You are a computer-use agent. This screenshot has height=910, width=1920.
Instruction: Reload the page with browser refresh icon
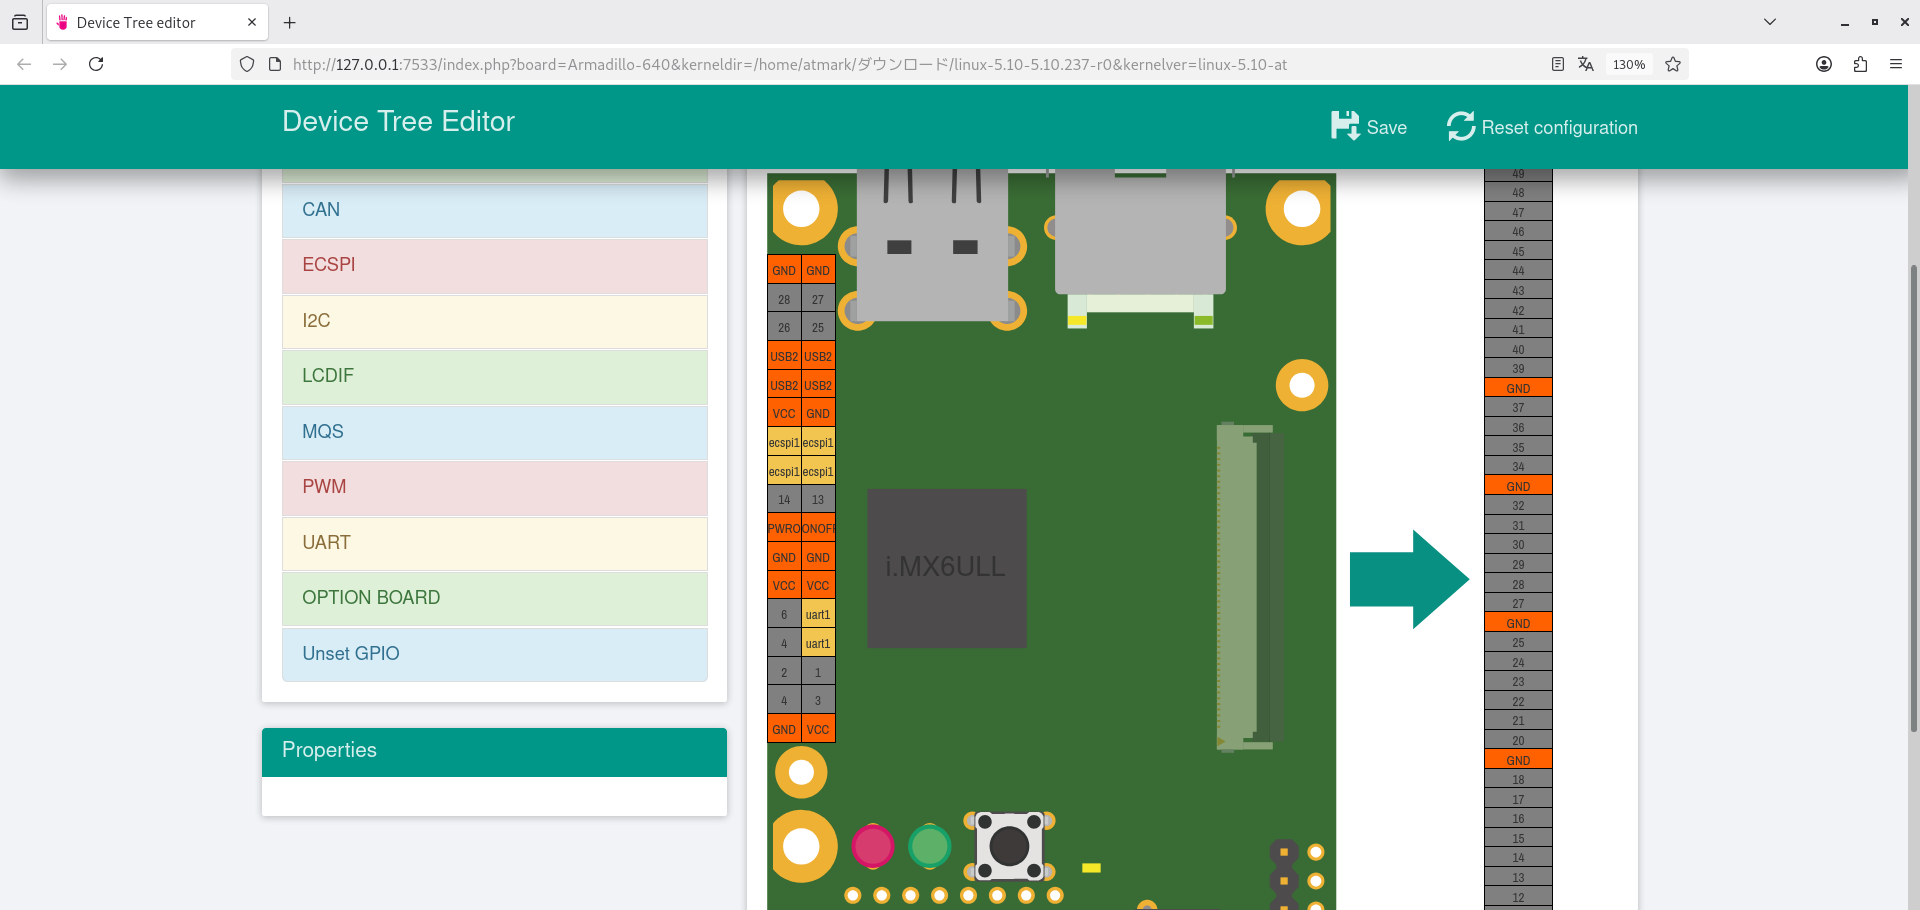tap(96, 64)
